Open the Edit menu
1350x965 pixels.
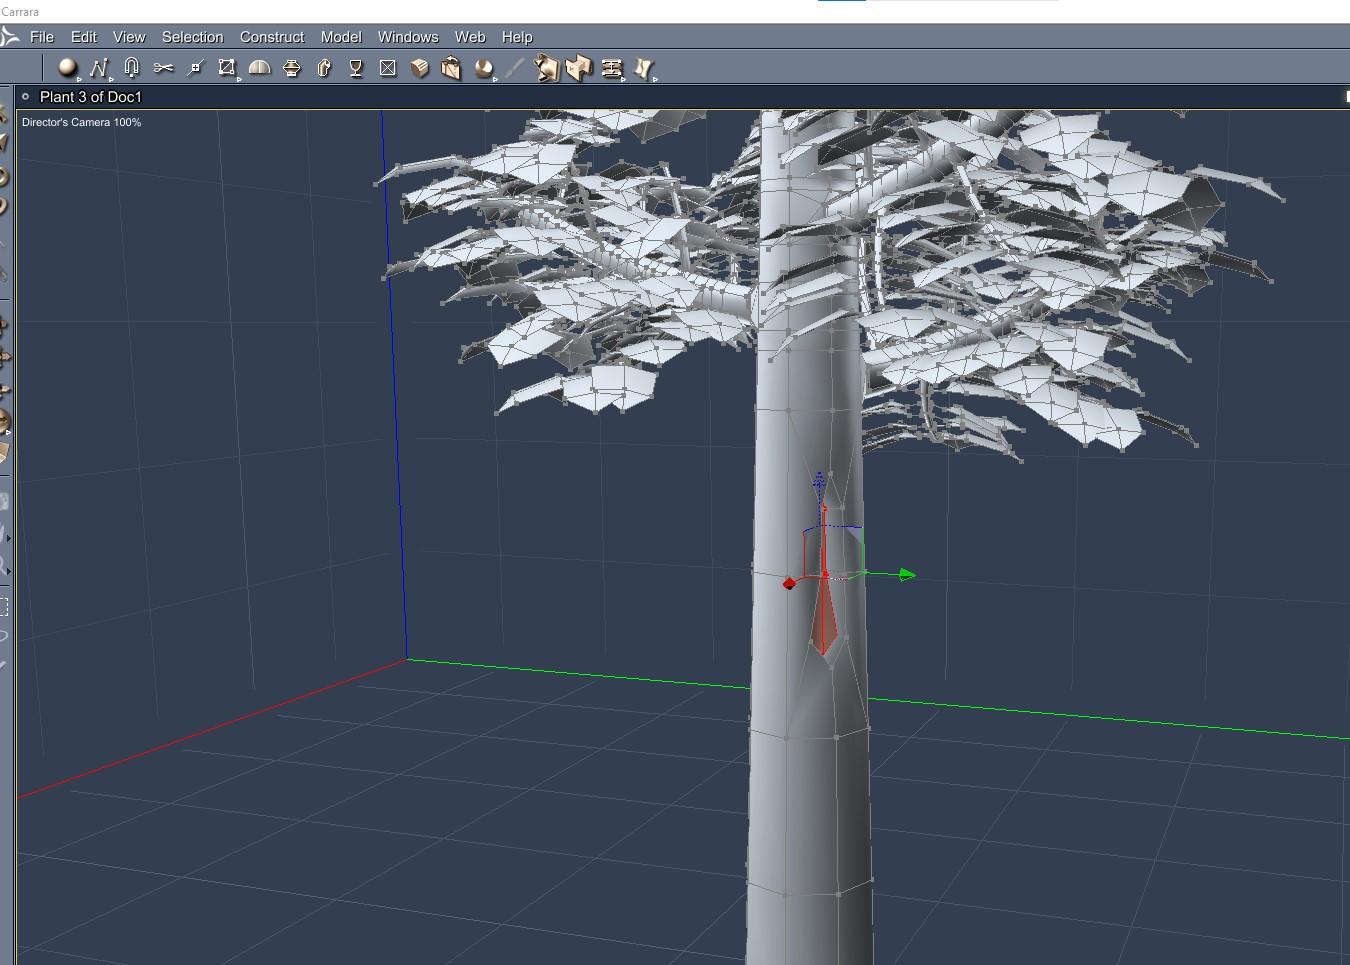(84, 37)
